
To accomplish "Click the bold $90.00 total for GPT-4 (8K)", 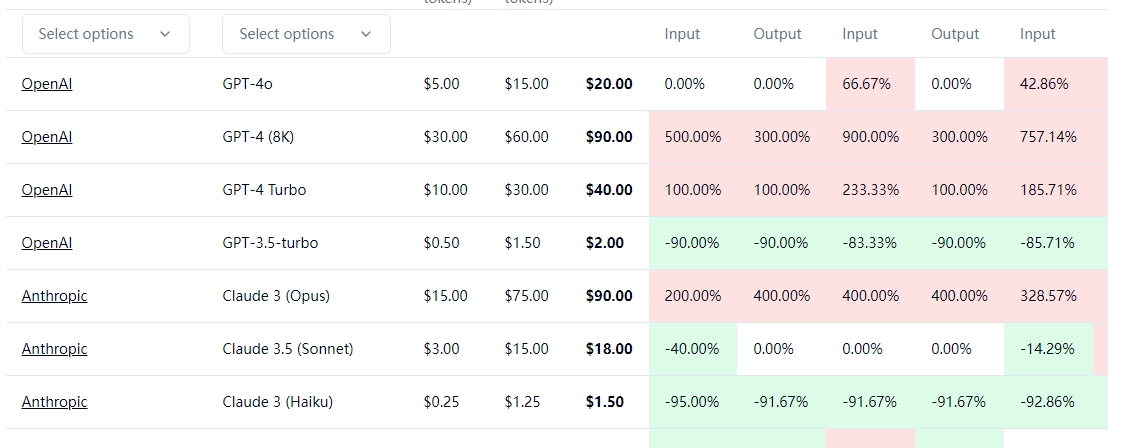I will point(609,137).
